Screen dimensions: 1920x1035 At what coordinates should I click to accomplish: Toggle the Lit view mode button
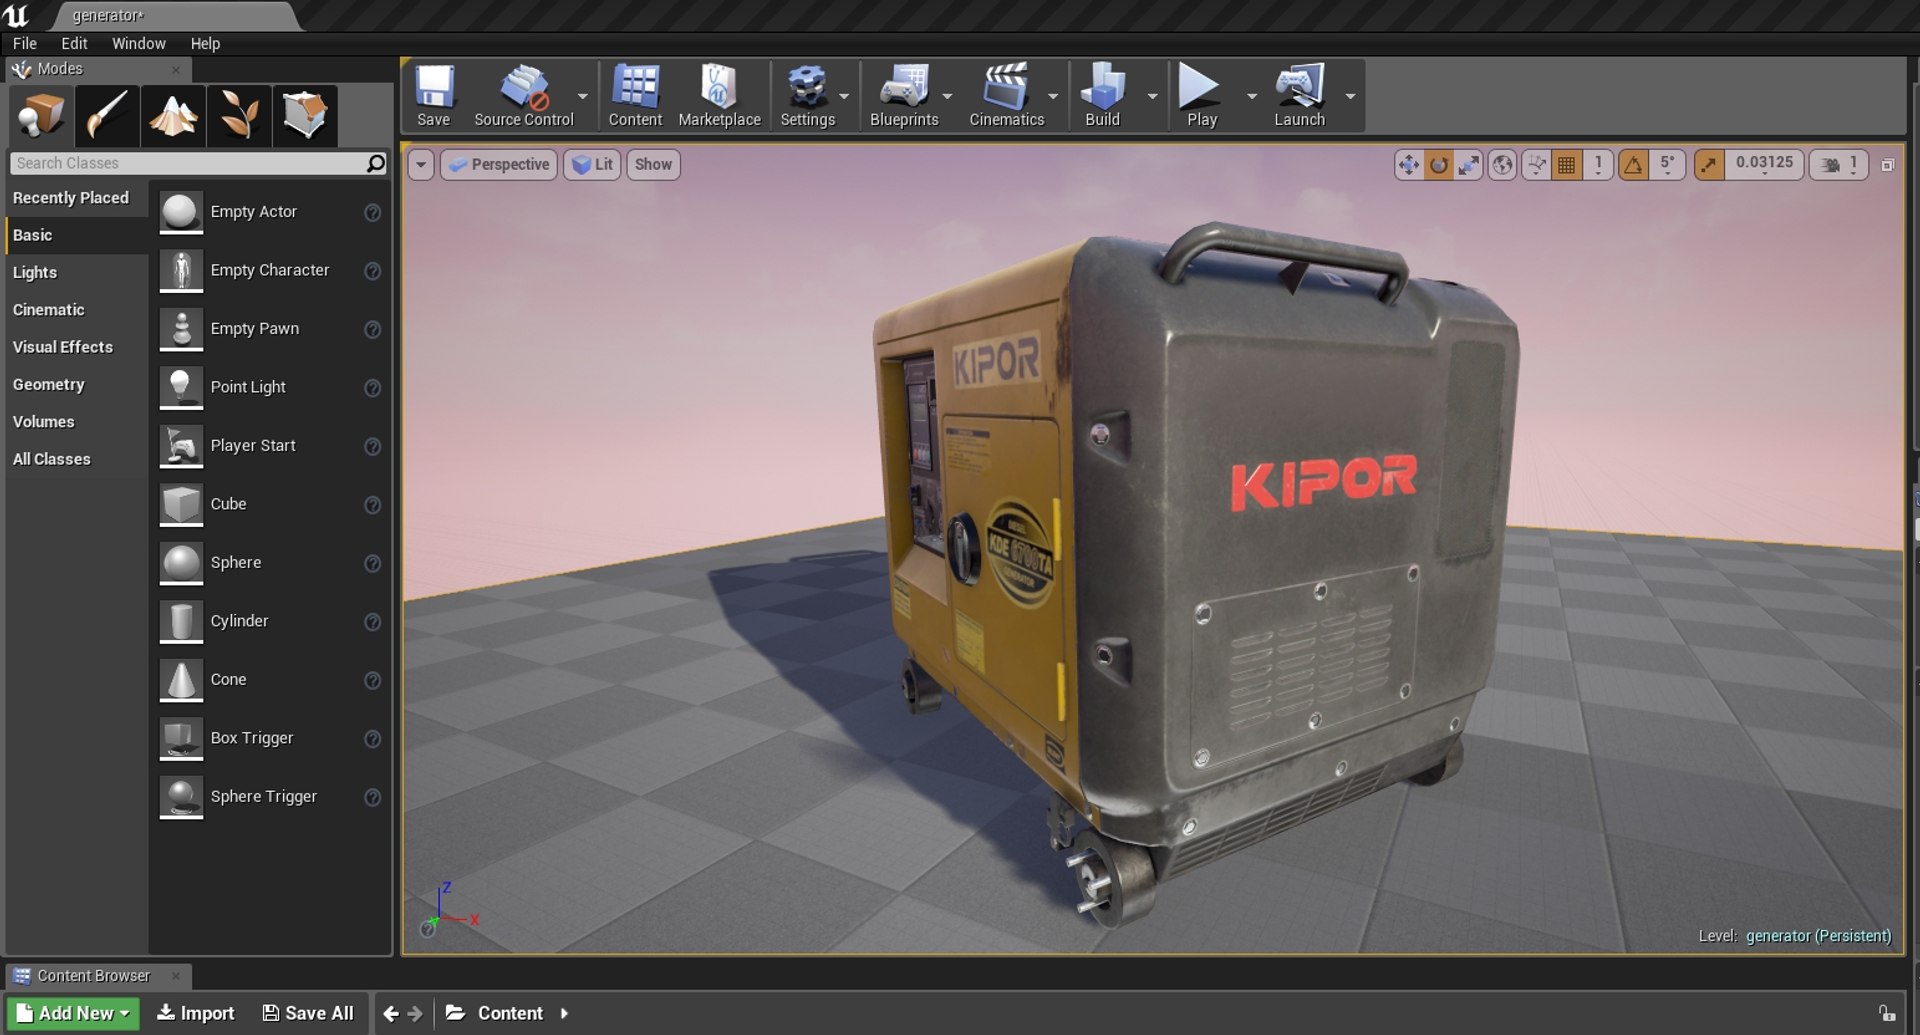pos(593,165)
